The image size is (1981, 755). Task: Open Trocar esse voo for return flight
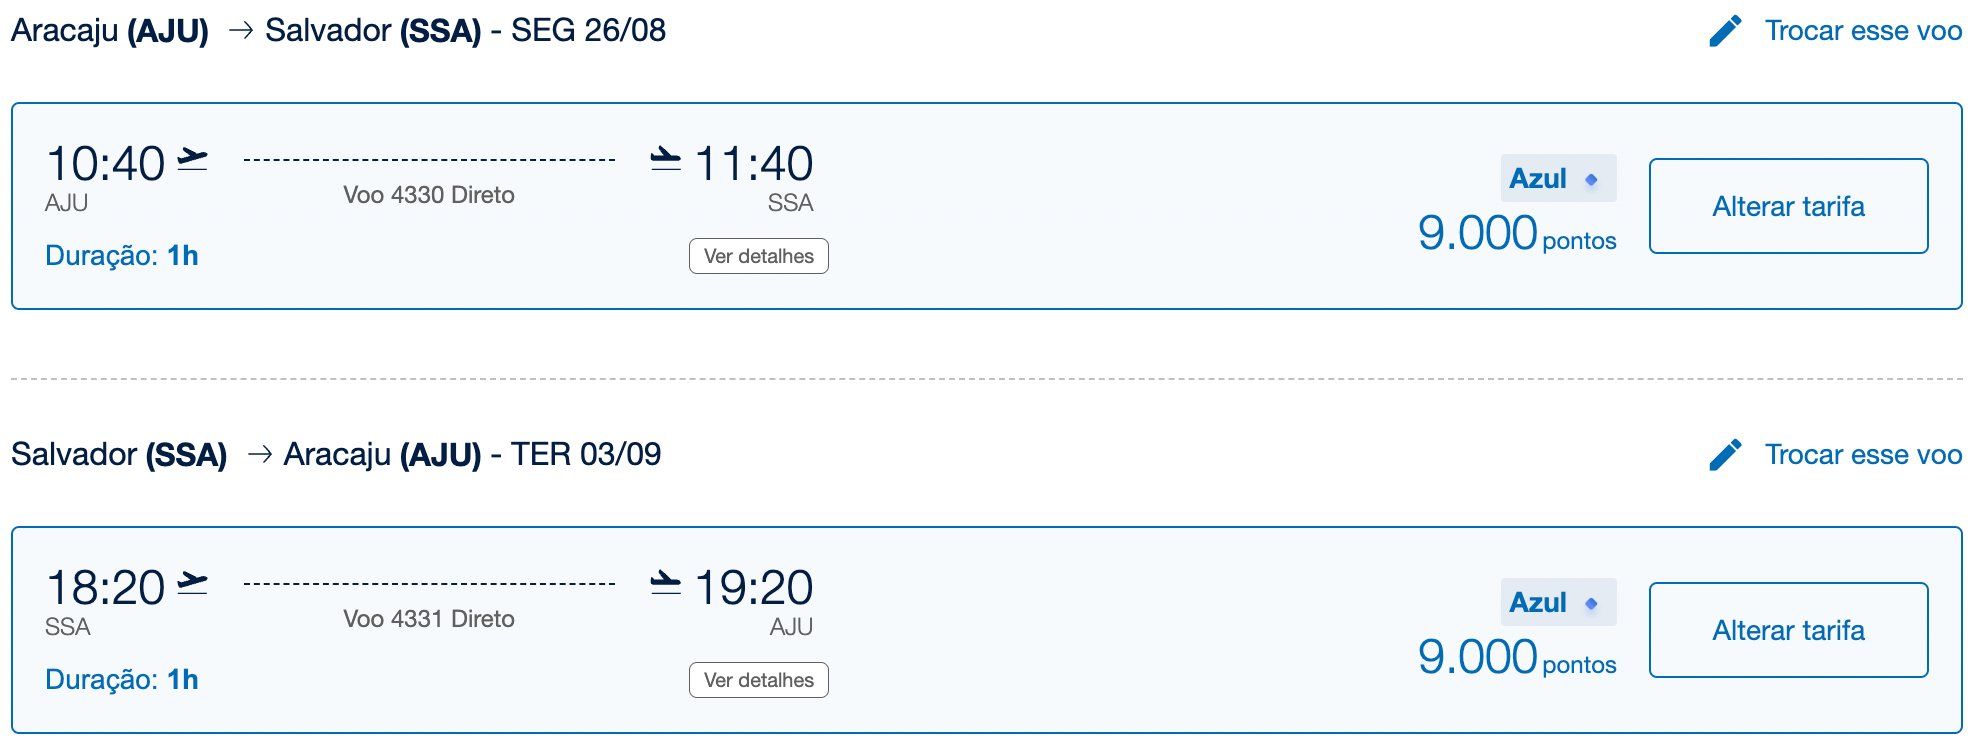(x=1862, y=455)
